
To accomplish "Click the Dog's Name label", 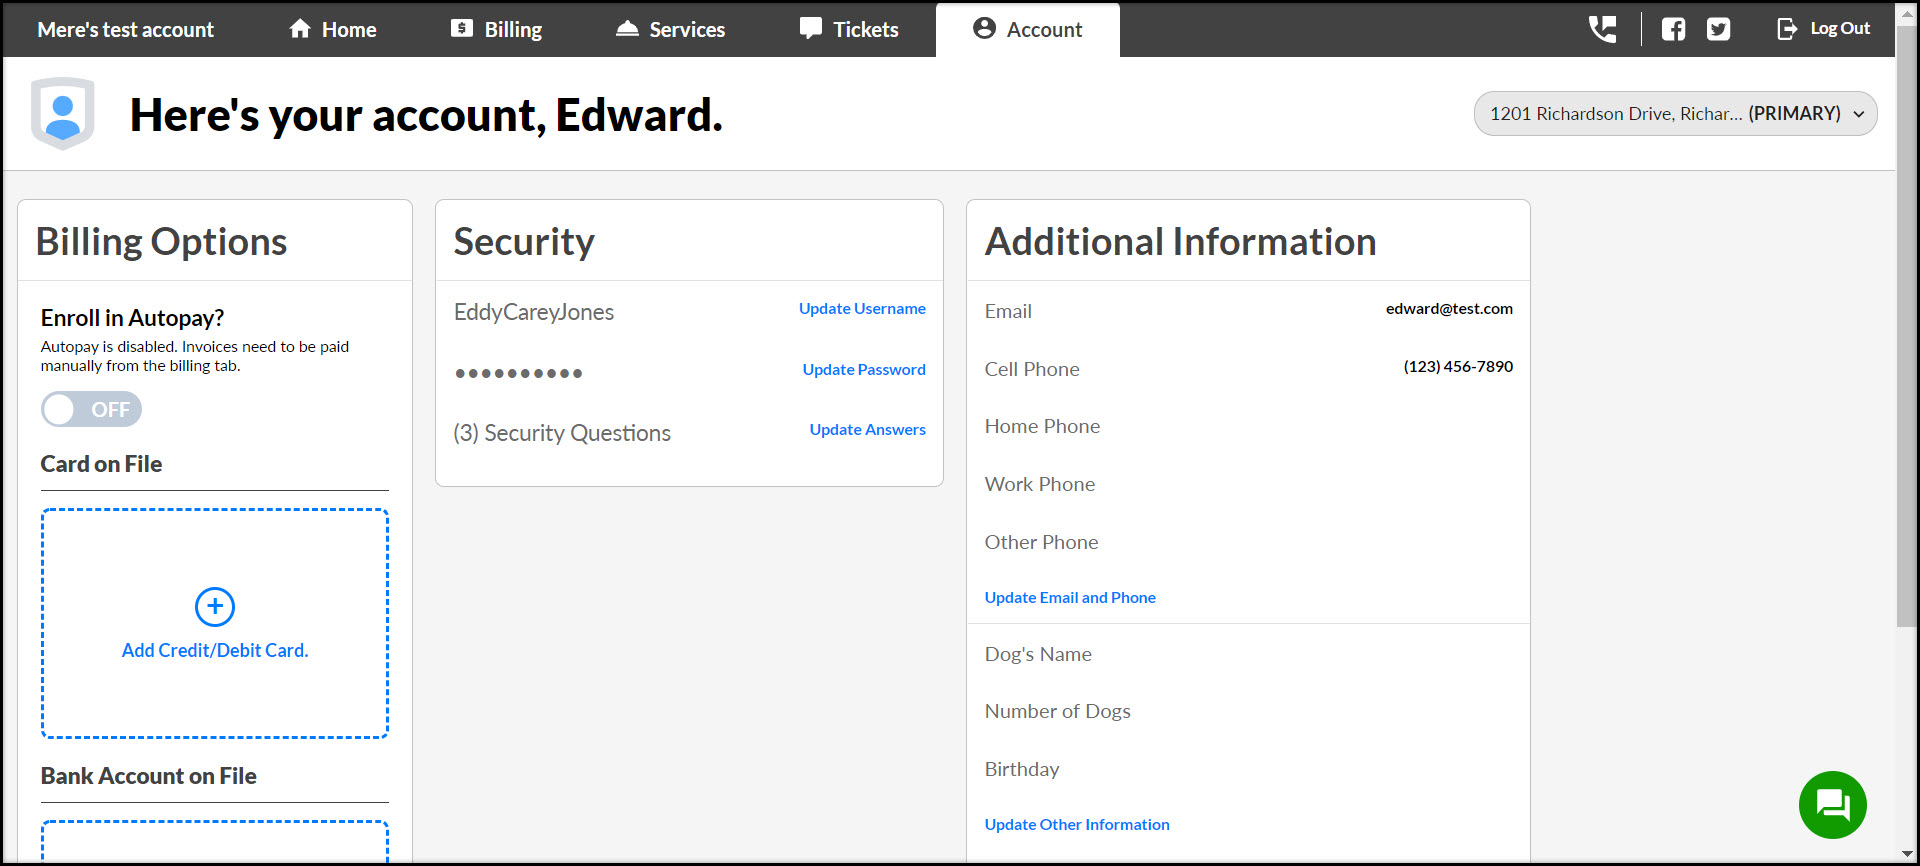I will click(1038, 655).
